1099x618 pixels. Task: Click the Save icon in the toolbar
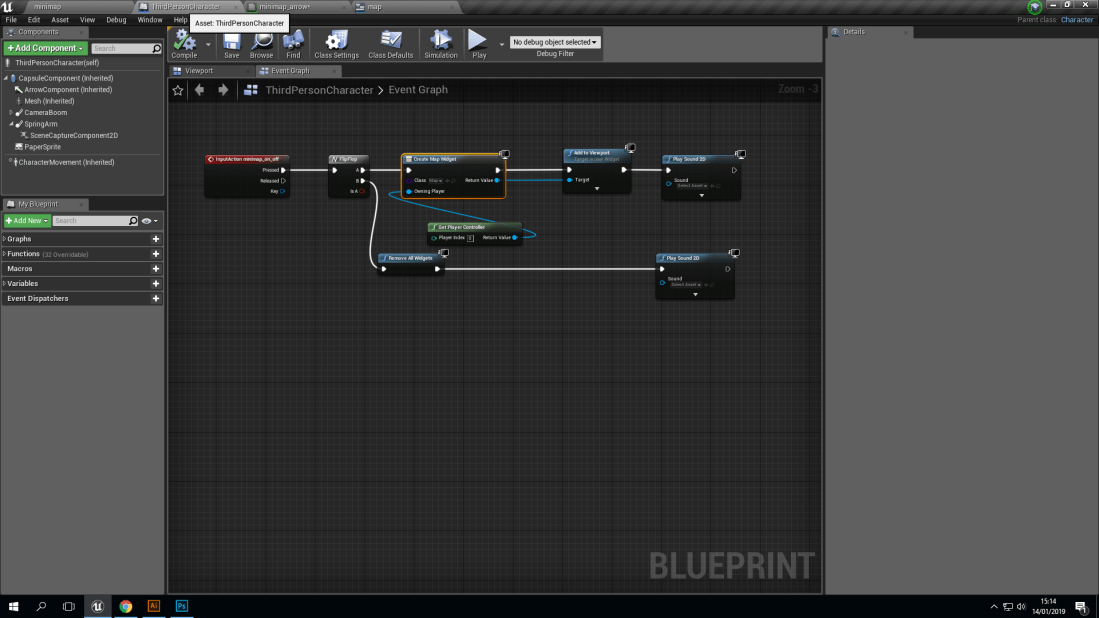[x=231, y=42]
